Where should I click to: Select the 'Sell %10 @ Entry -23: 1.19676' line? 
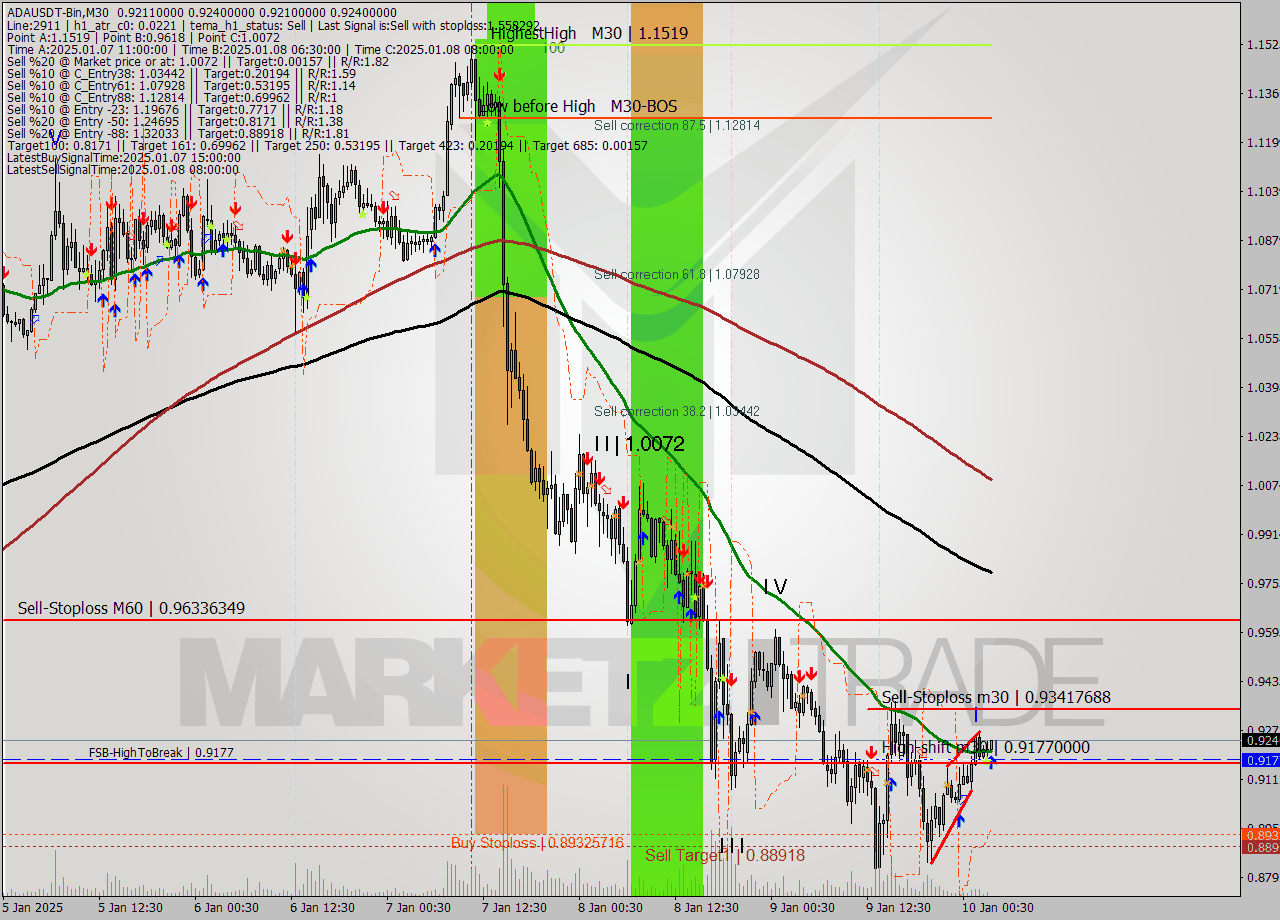(x=175, y=109)
